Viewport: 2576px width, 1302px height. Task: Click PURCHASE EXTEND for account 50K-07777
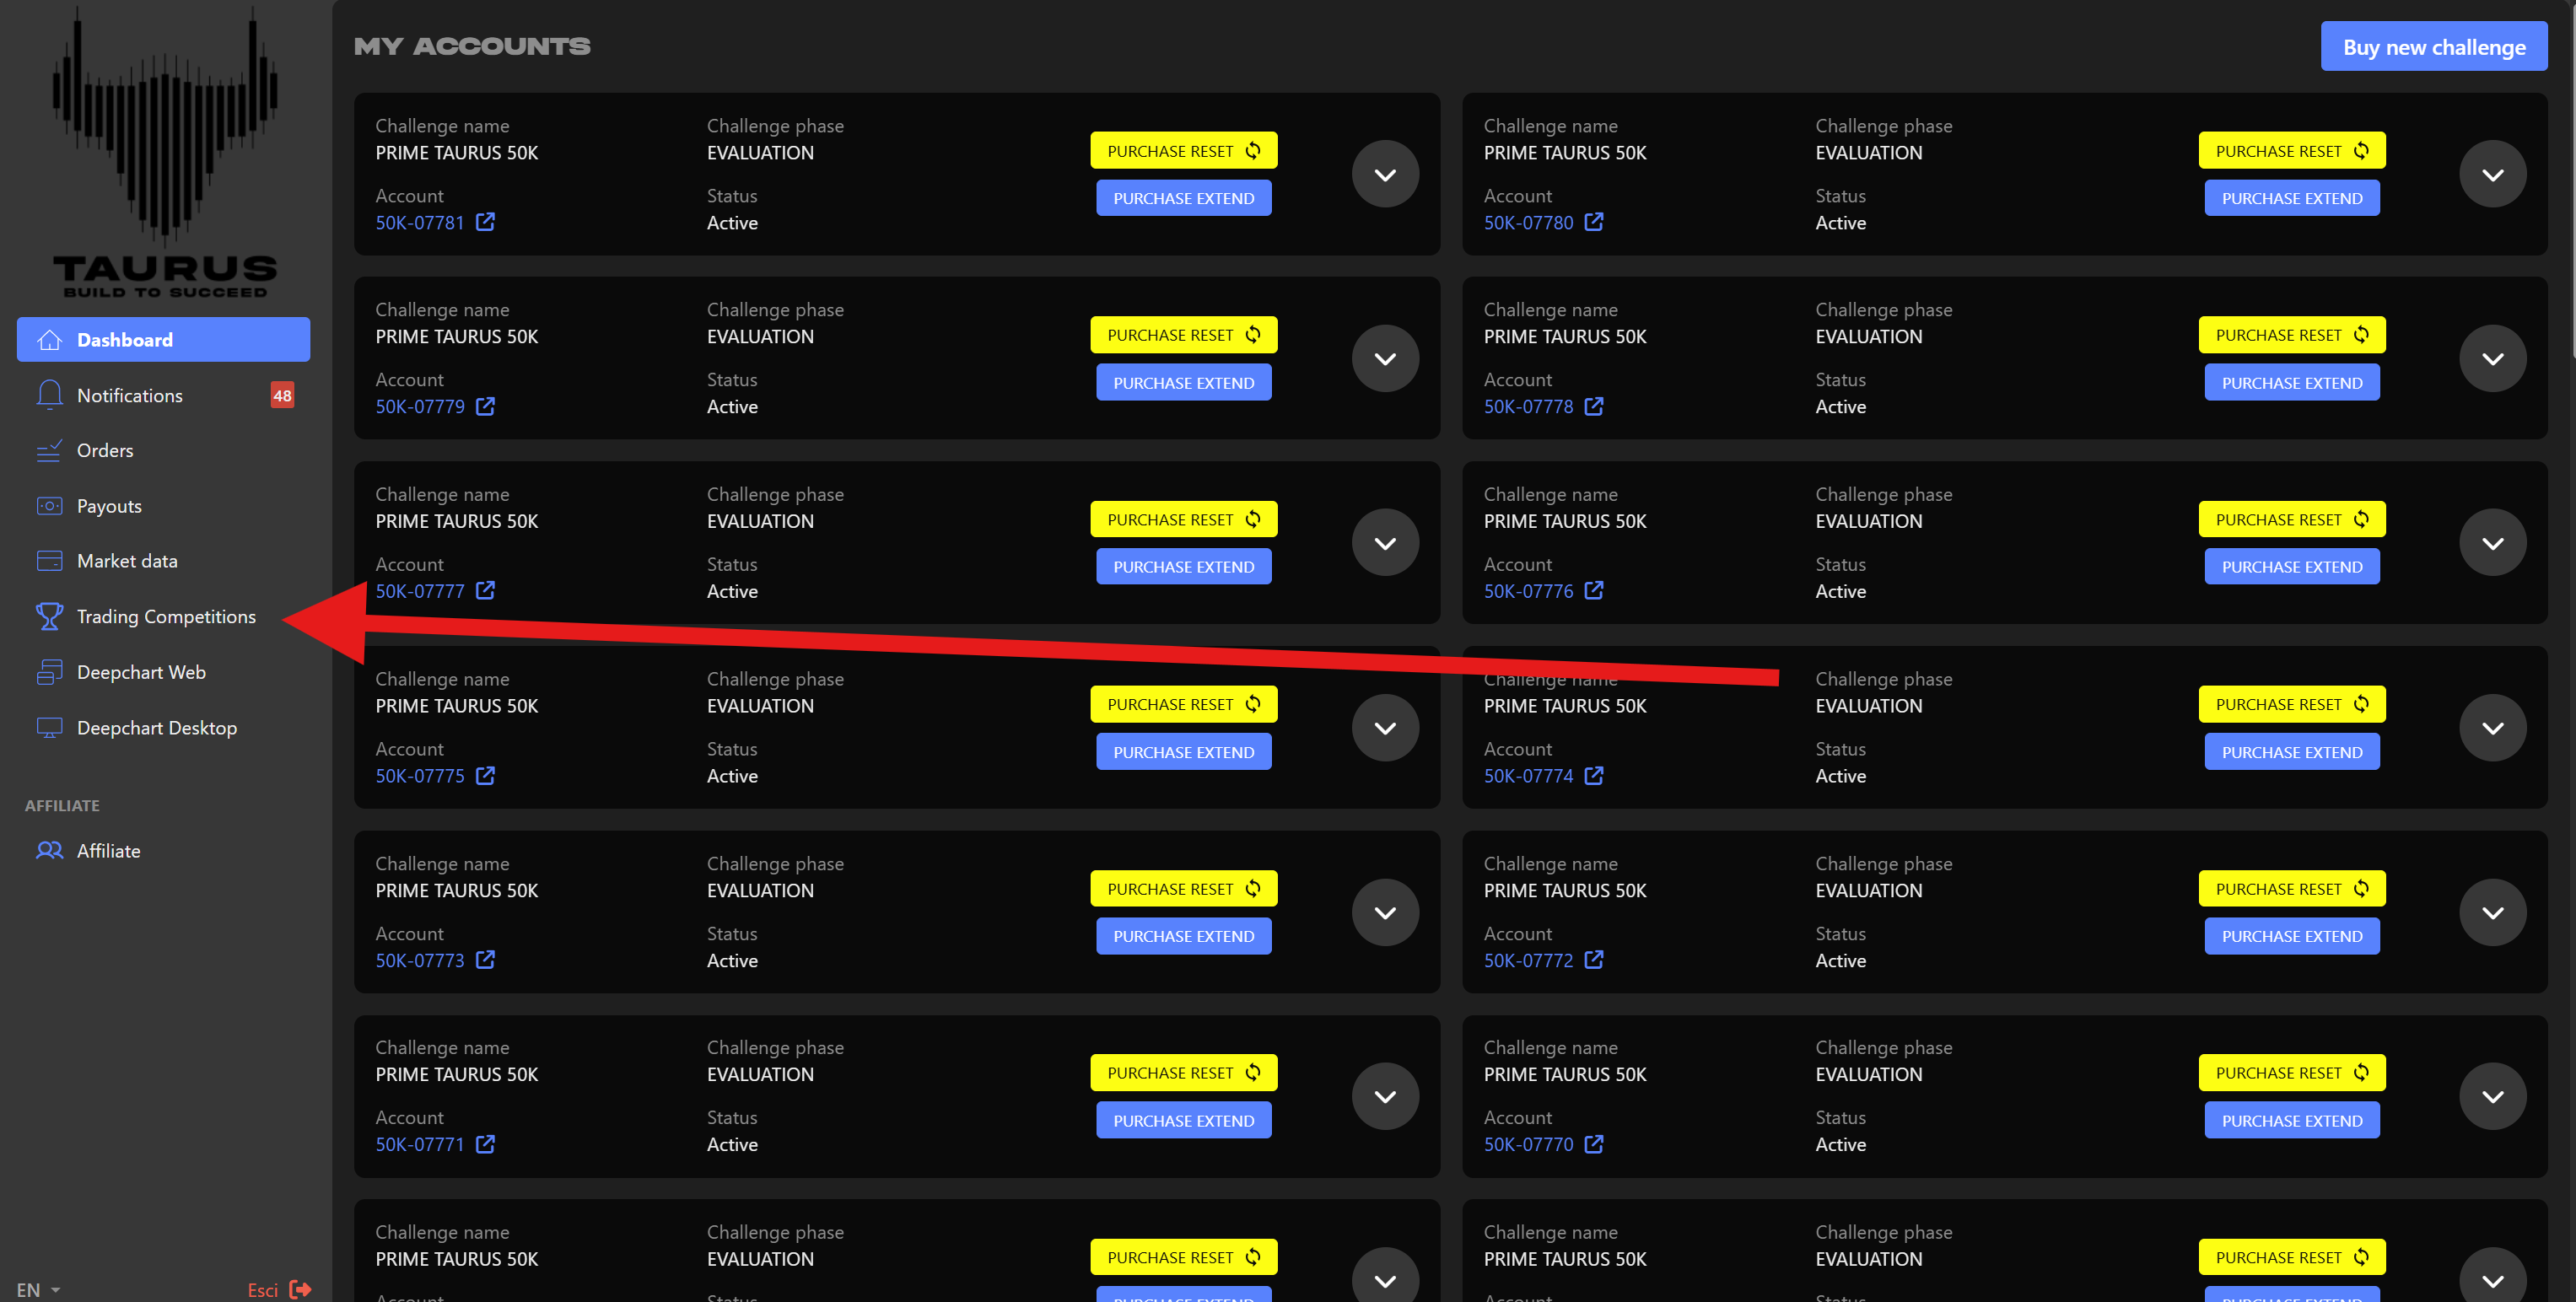[1183, 567]
